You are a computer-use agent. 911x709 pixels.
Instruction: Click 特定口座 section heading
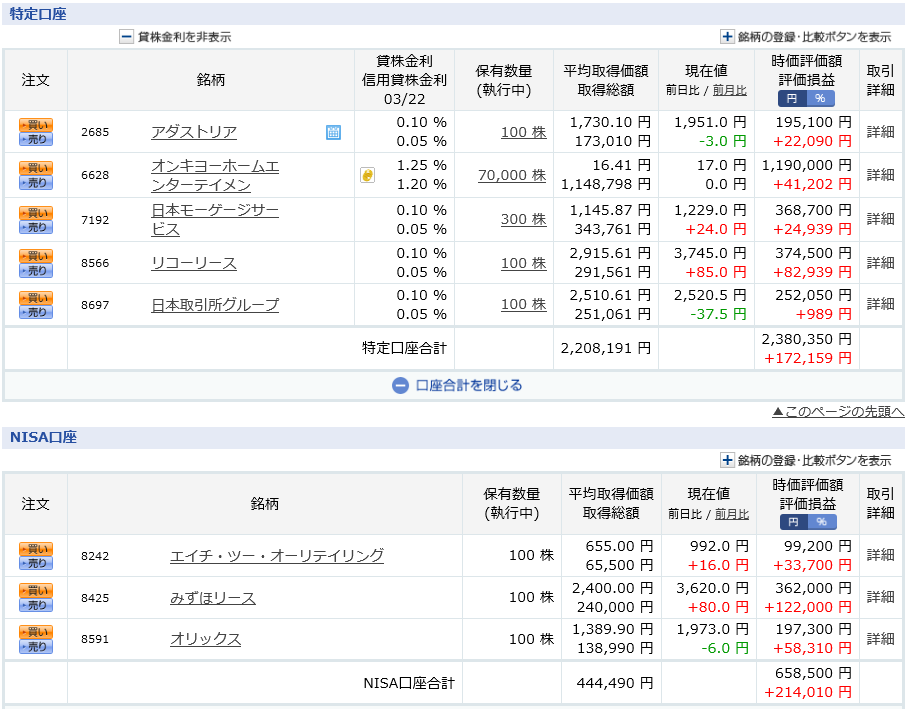pos(38,14)
